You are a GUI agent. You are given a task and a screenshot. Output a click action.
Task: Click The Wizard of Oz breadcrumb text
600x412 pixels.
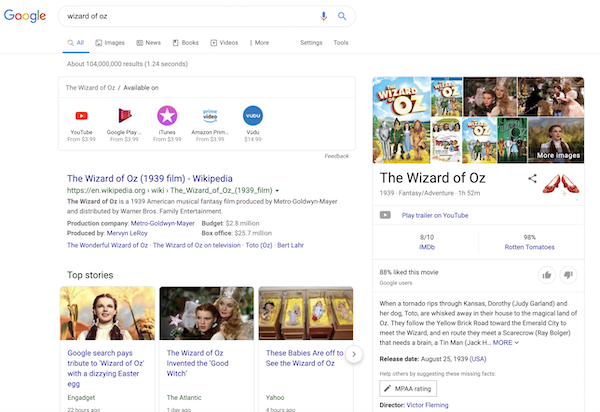point(90,88)
